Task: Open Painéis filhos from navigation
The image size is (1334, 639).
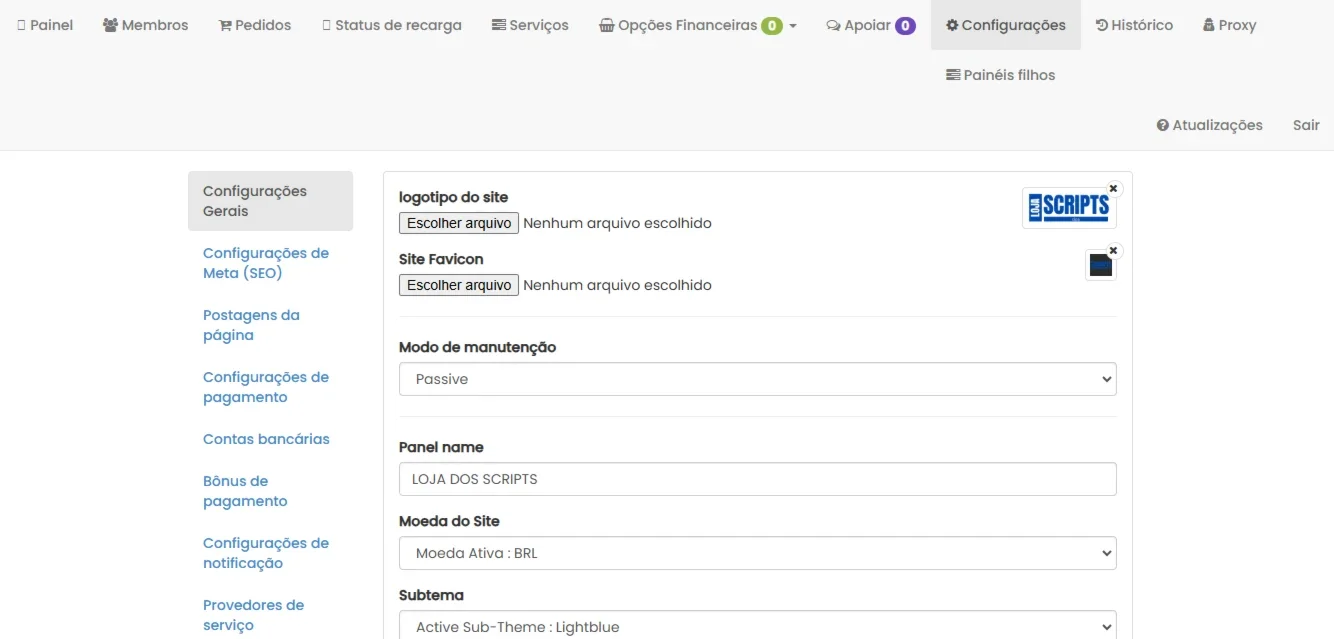Action: (x=1000, y=75)
